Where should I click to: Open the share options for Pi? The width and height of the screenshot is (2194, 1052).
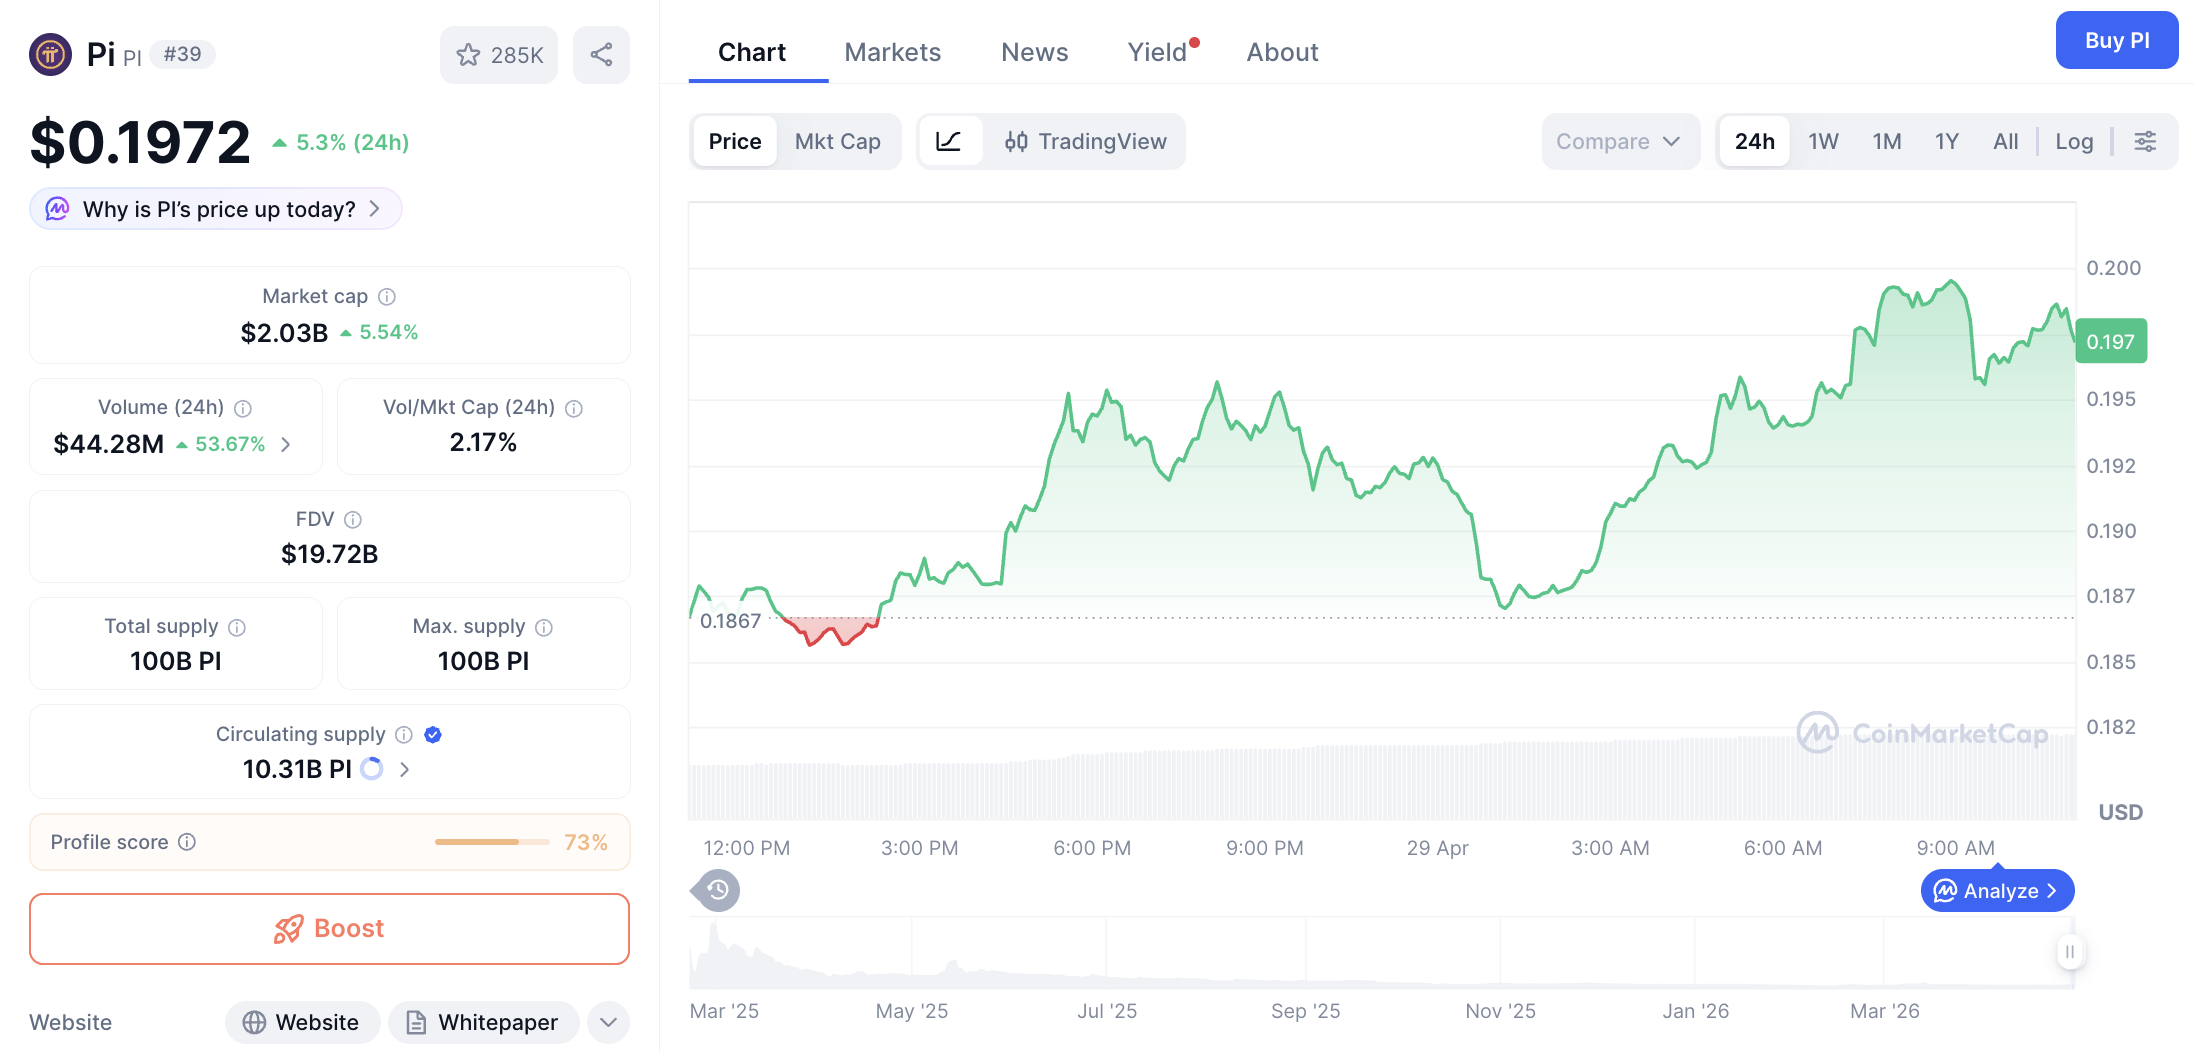(601, 55)
